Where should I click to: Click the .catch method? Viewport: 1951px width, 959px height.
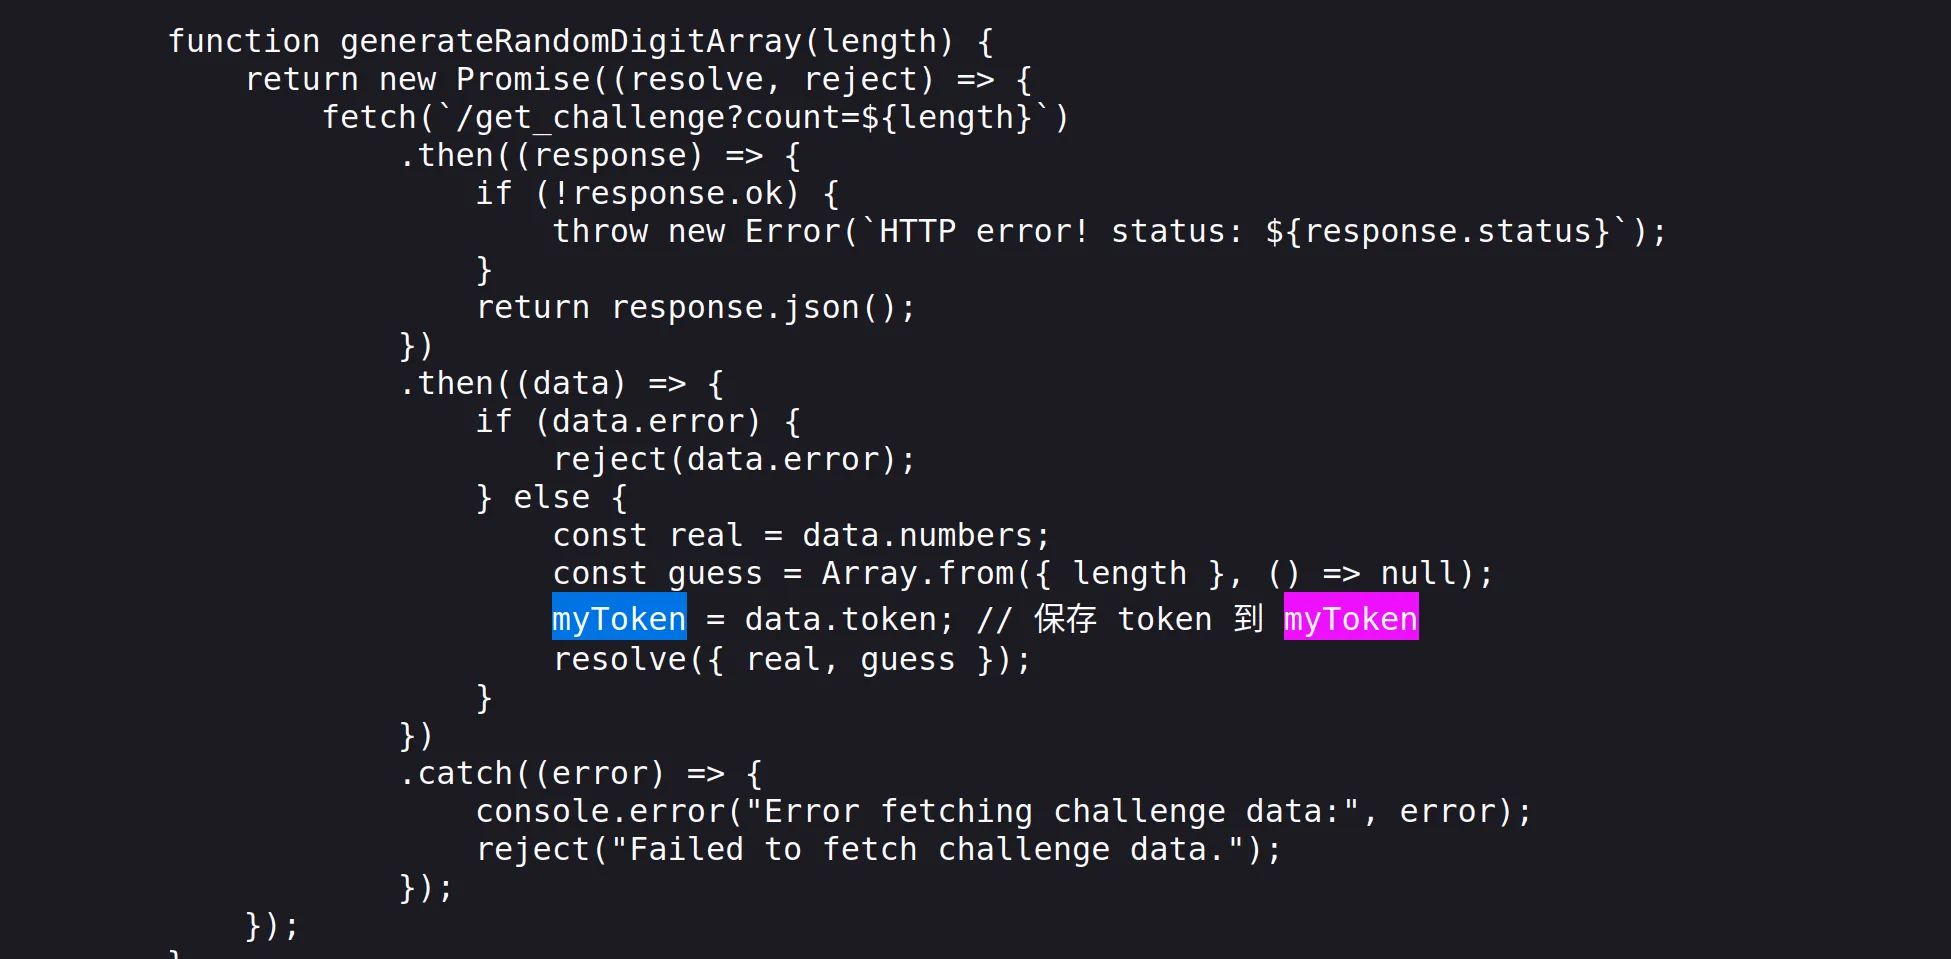coord(459,773)
